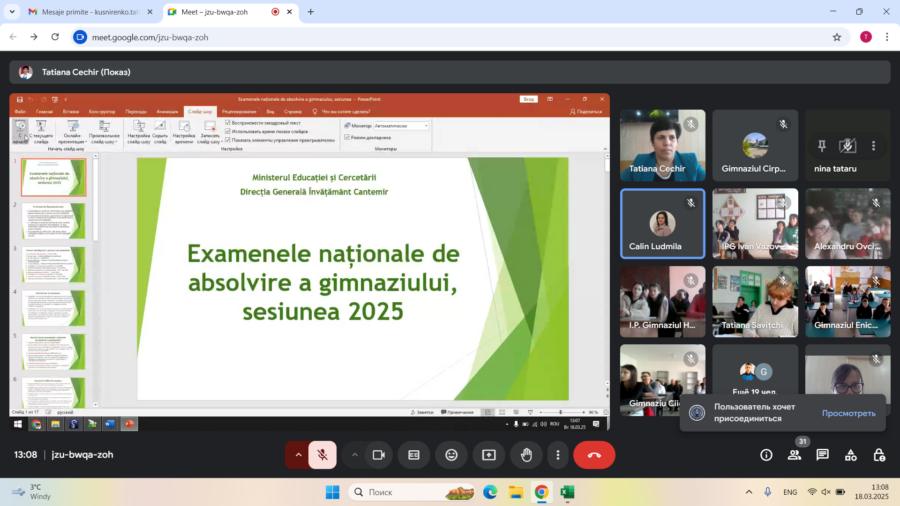The image size is (900, 506).
Task: Pin nina tataru's tile
Action: 821,146
